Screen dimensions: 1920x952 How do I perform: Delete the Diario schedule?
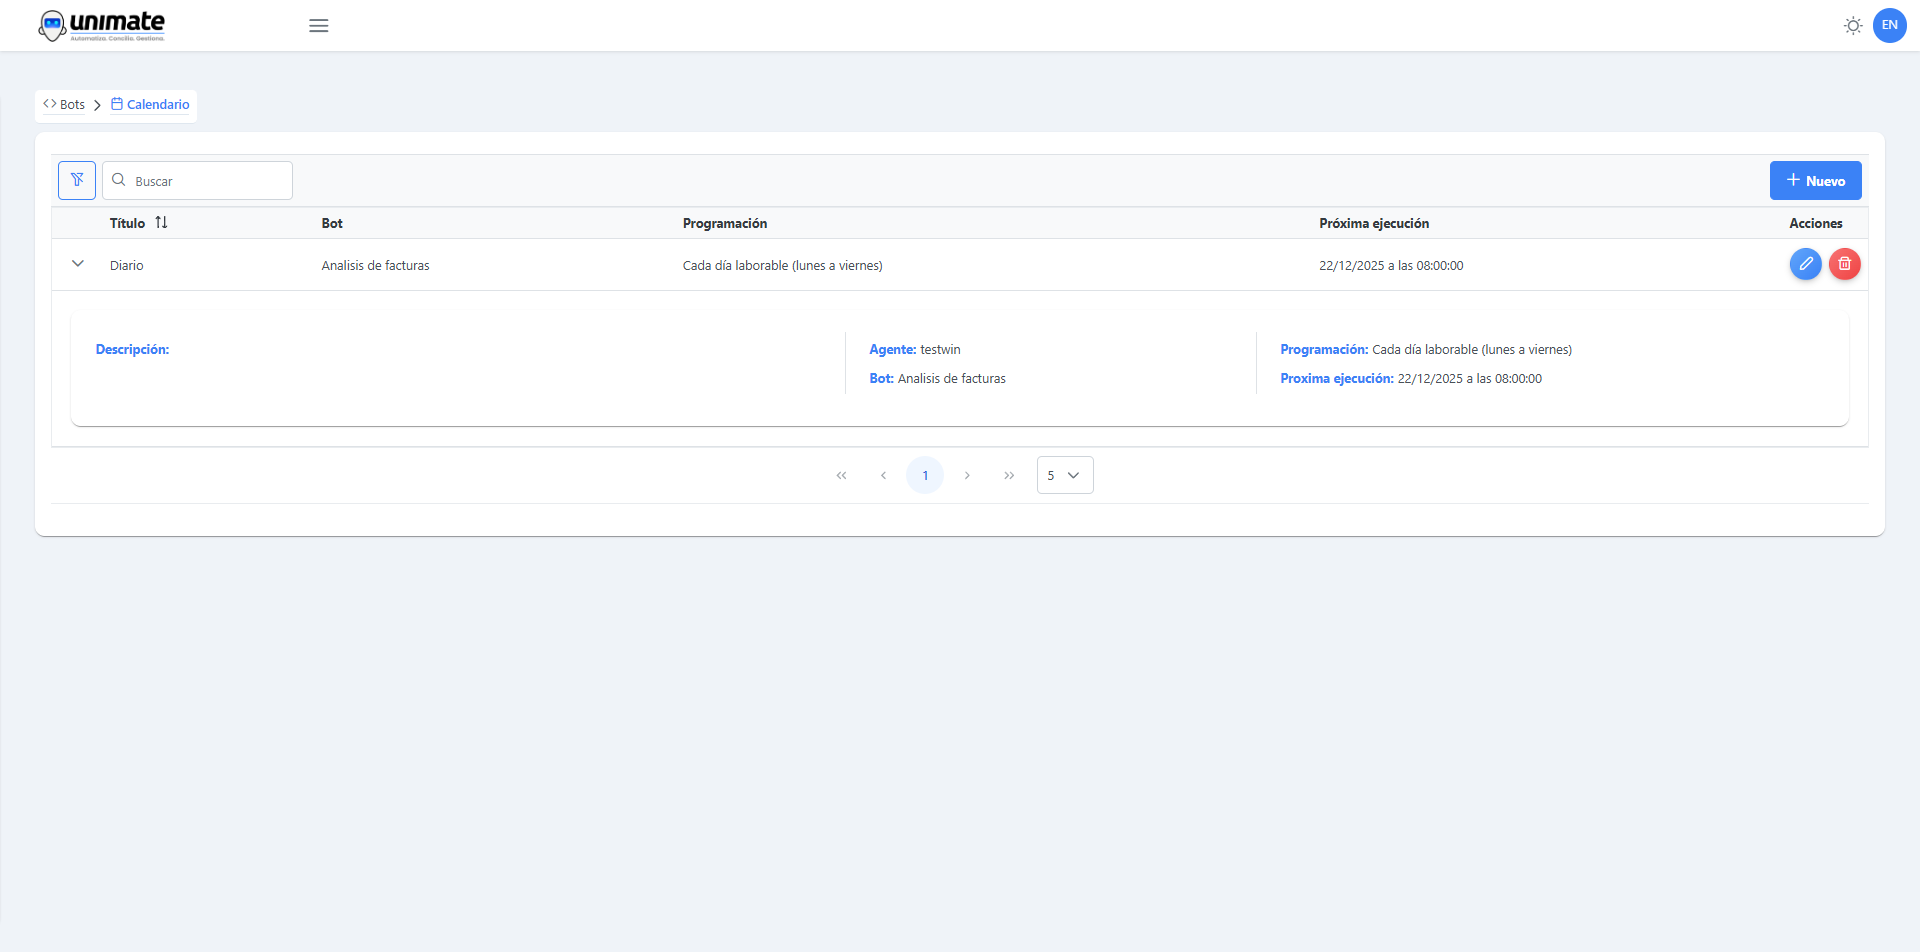[x=1844, y=264]
